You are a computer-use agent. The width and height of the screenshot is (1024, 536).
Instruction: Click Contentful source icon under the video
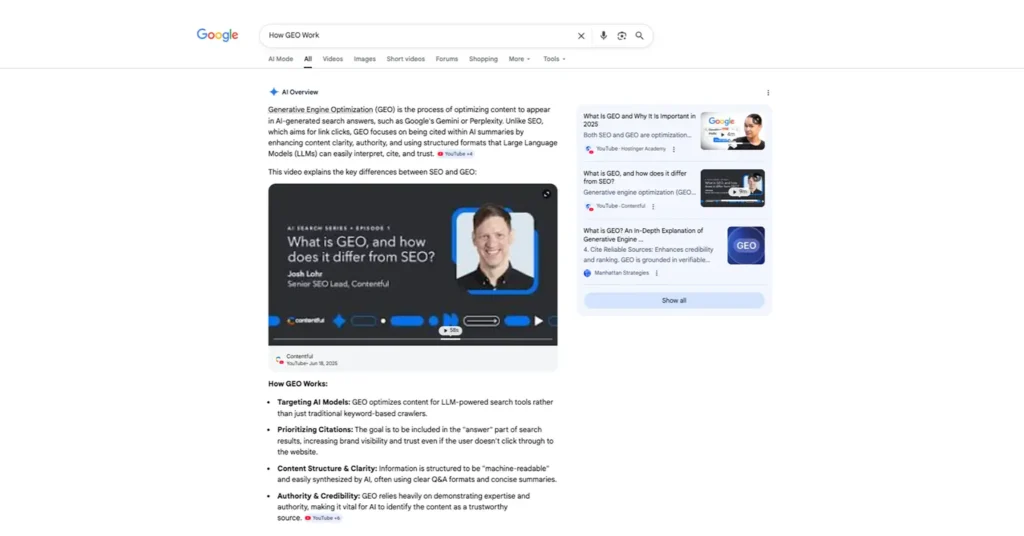coord(280,360)
